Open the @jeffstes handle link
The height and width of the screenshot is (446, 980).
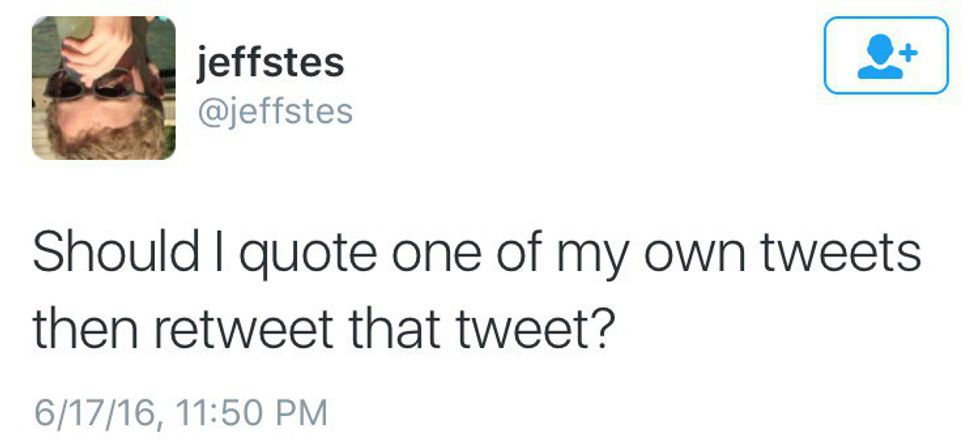click(x=277, y=110)
